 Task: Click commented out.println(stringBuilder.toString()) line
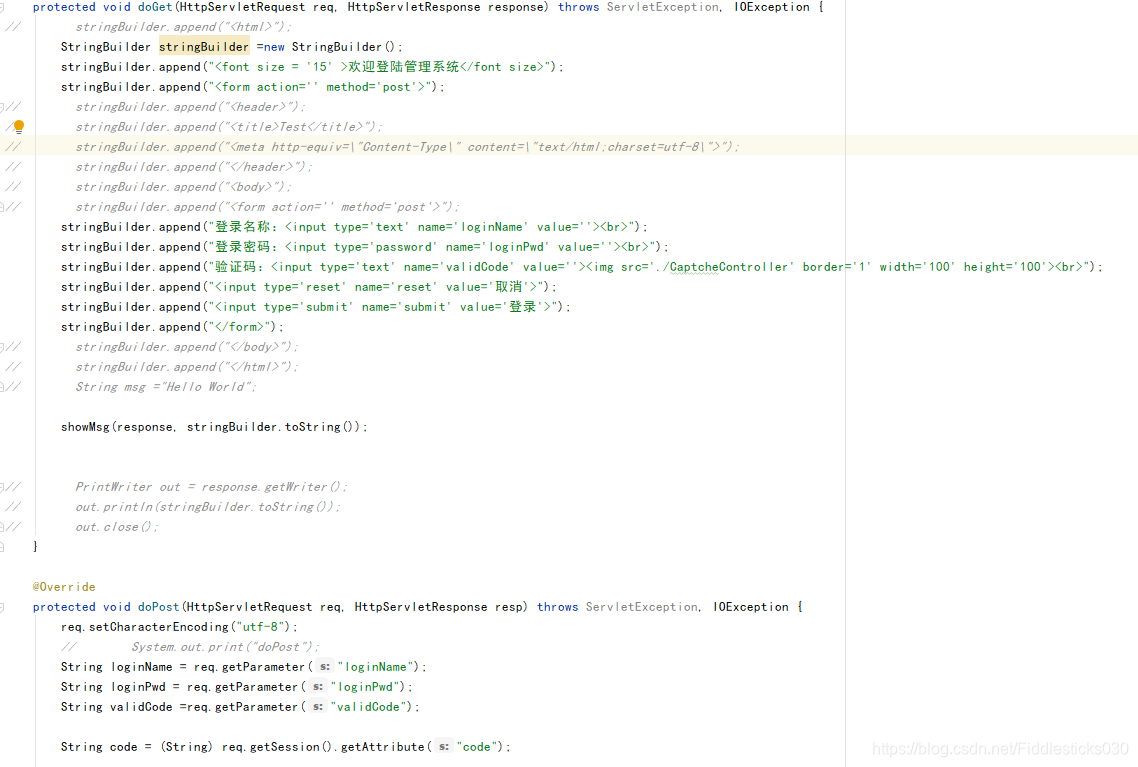point(208,507)
